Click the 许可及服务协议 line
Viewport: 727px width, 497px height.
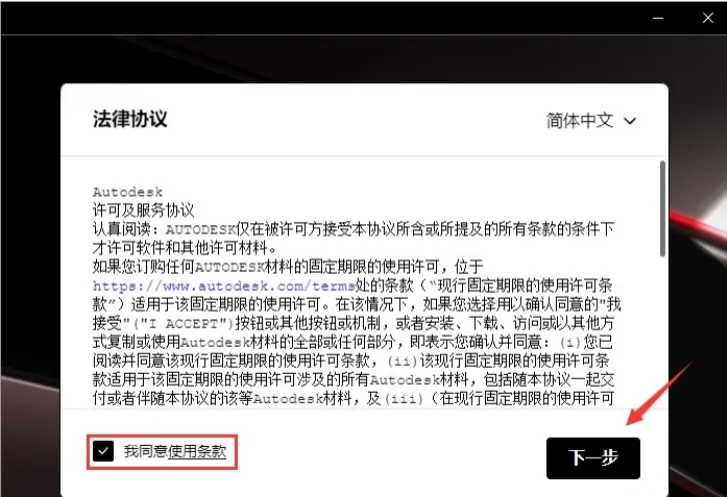[143, 210]
